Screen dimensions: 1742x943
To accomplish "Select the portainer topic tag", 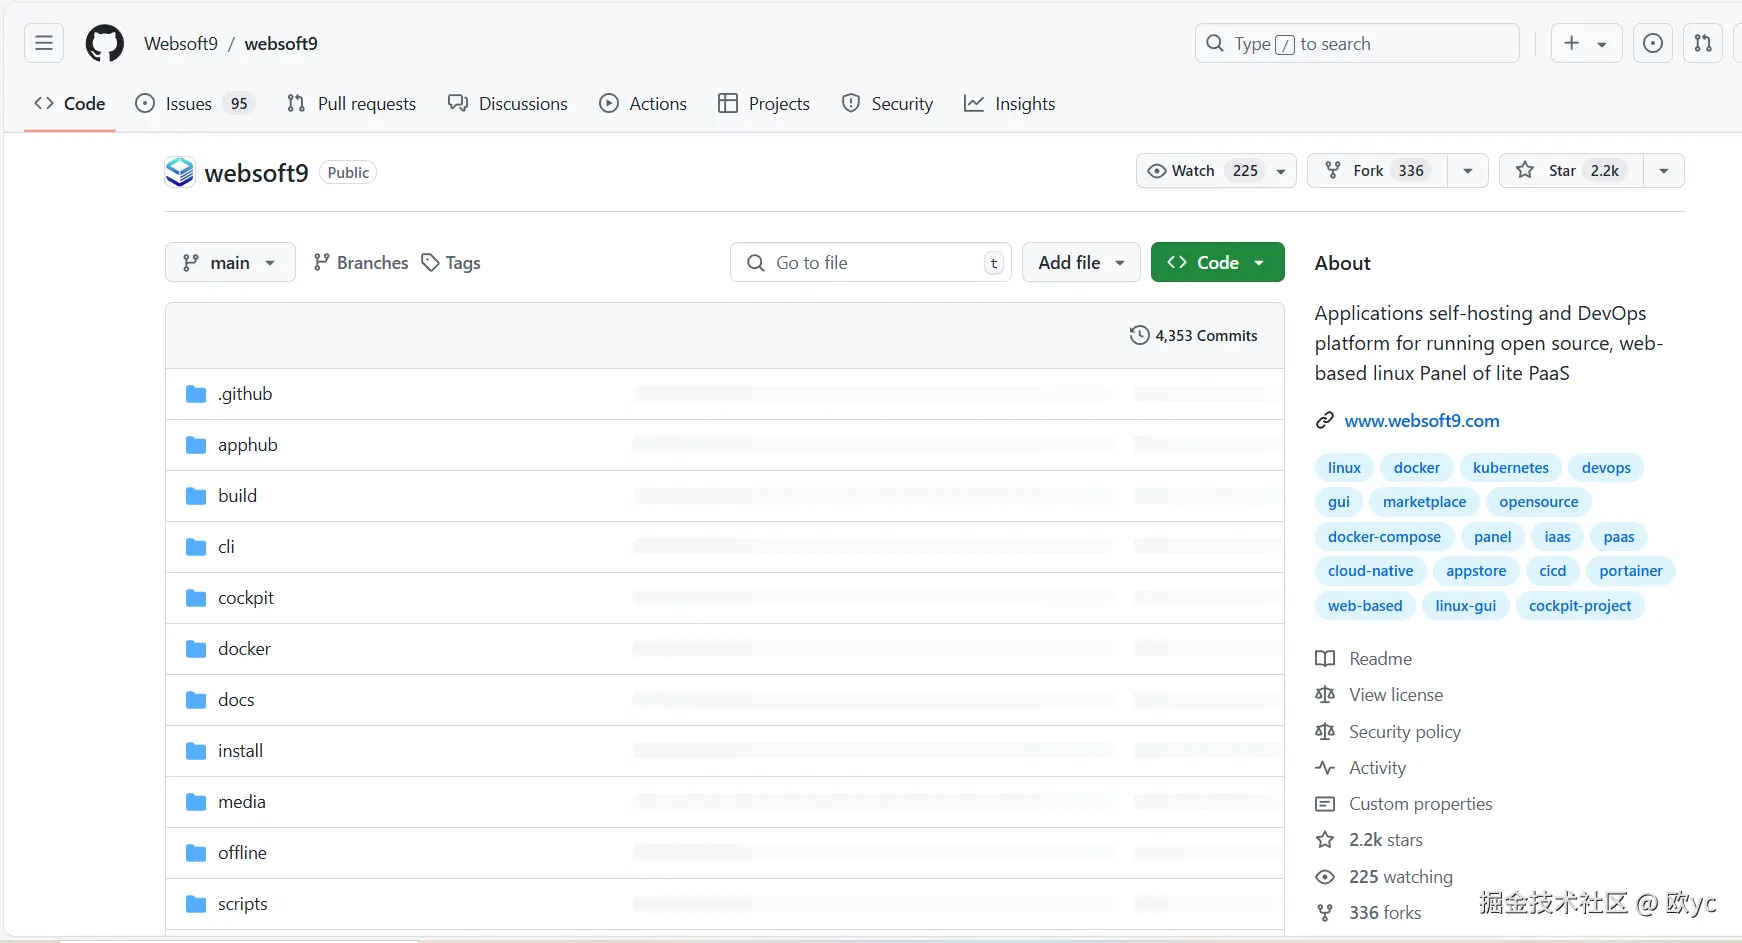I will (1630, 571).
